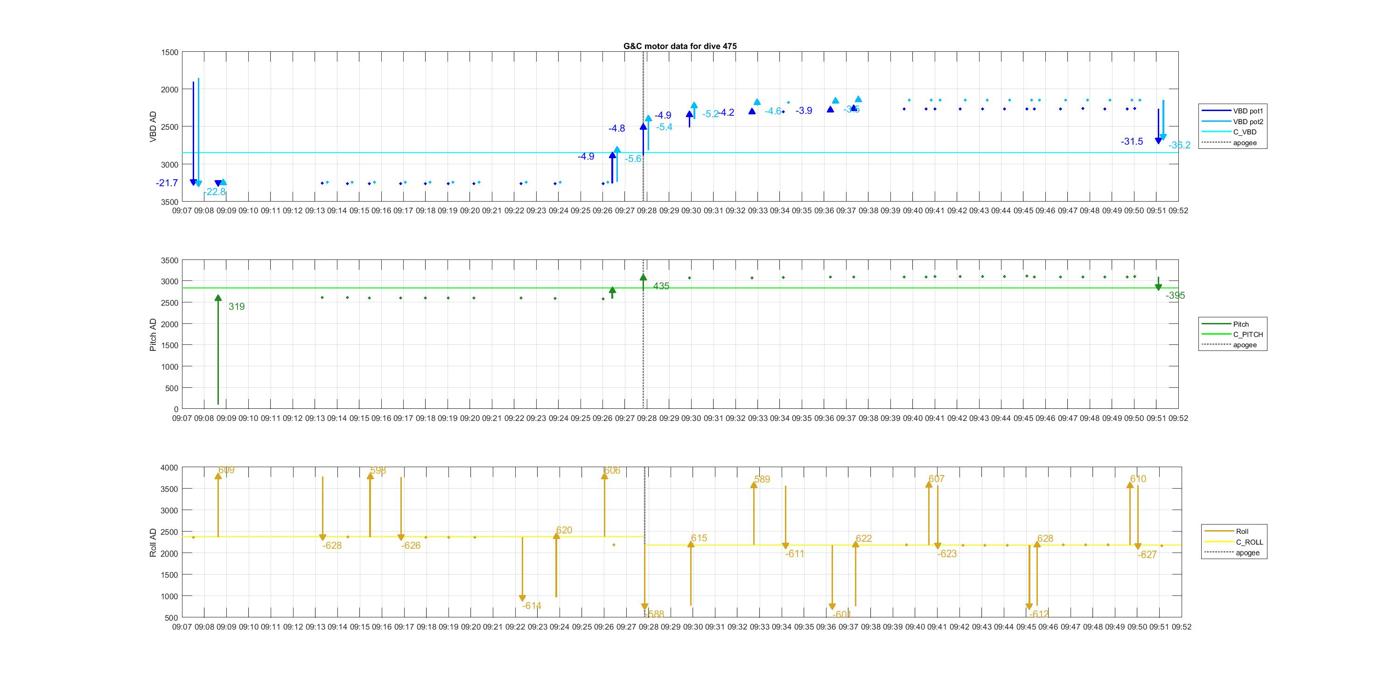
Task: Click the '09:52' tick on Roll x-axis
Action: click(x=1181, y=627)
